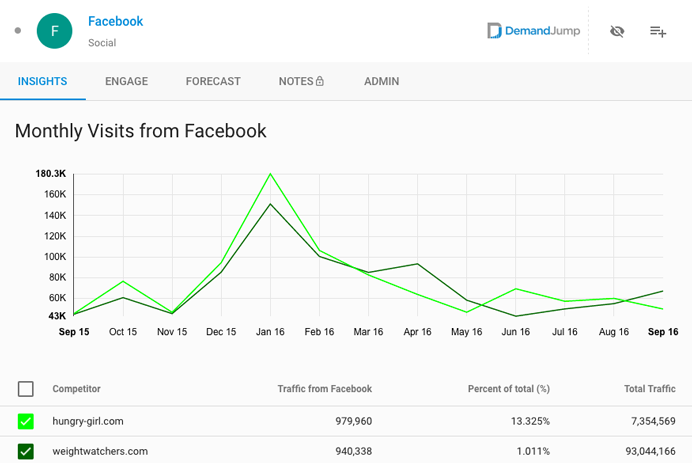Click the 7,354,569 total traffic value

pyautogui.click(x=653, y=421)
